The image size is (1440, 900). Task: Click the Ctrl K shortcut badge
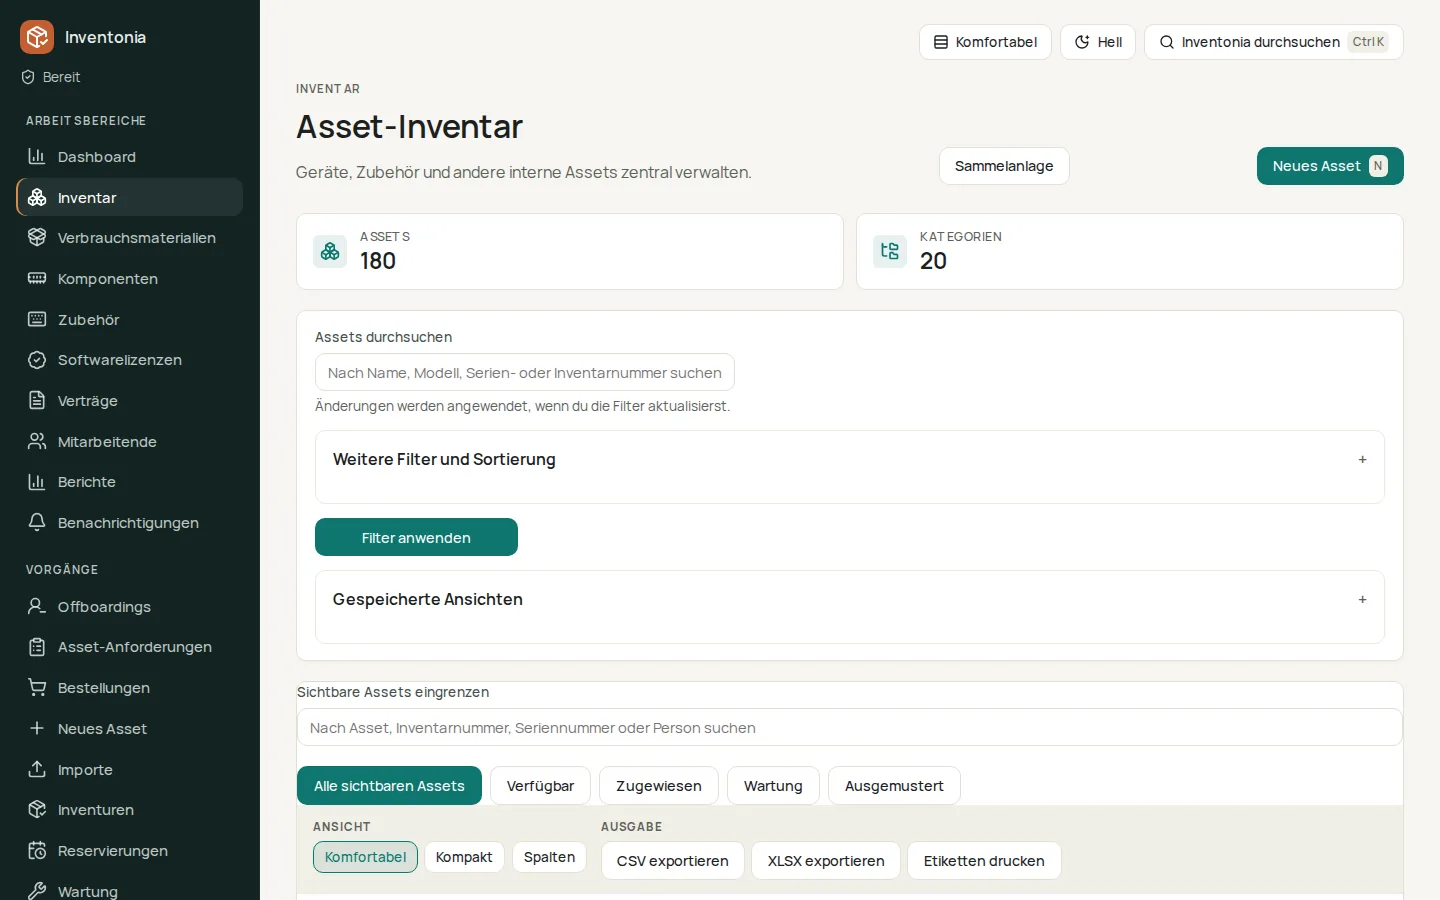coord(1368,42)
